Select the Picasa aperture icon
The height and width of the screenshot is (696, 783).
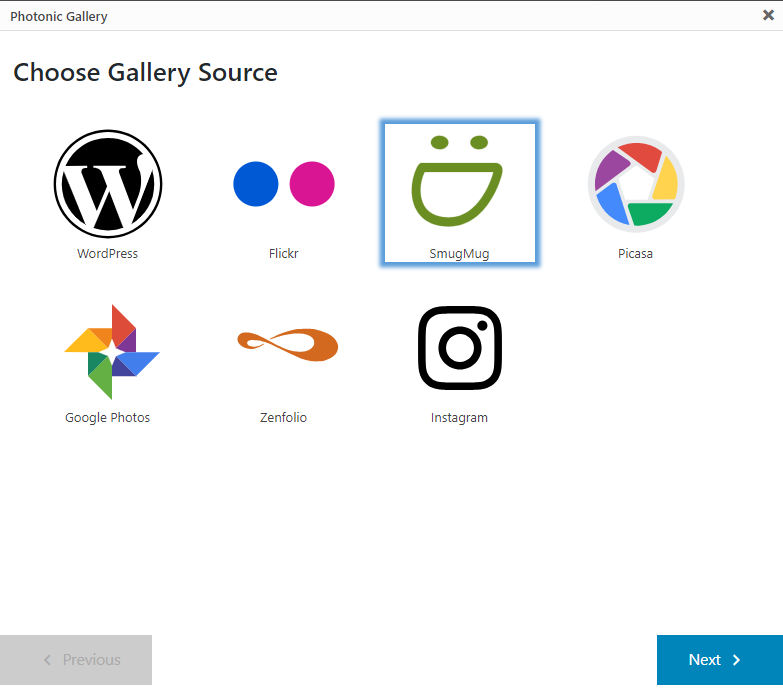tap(635, 184)
